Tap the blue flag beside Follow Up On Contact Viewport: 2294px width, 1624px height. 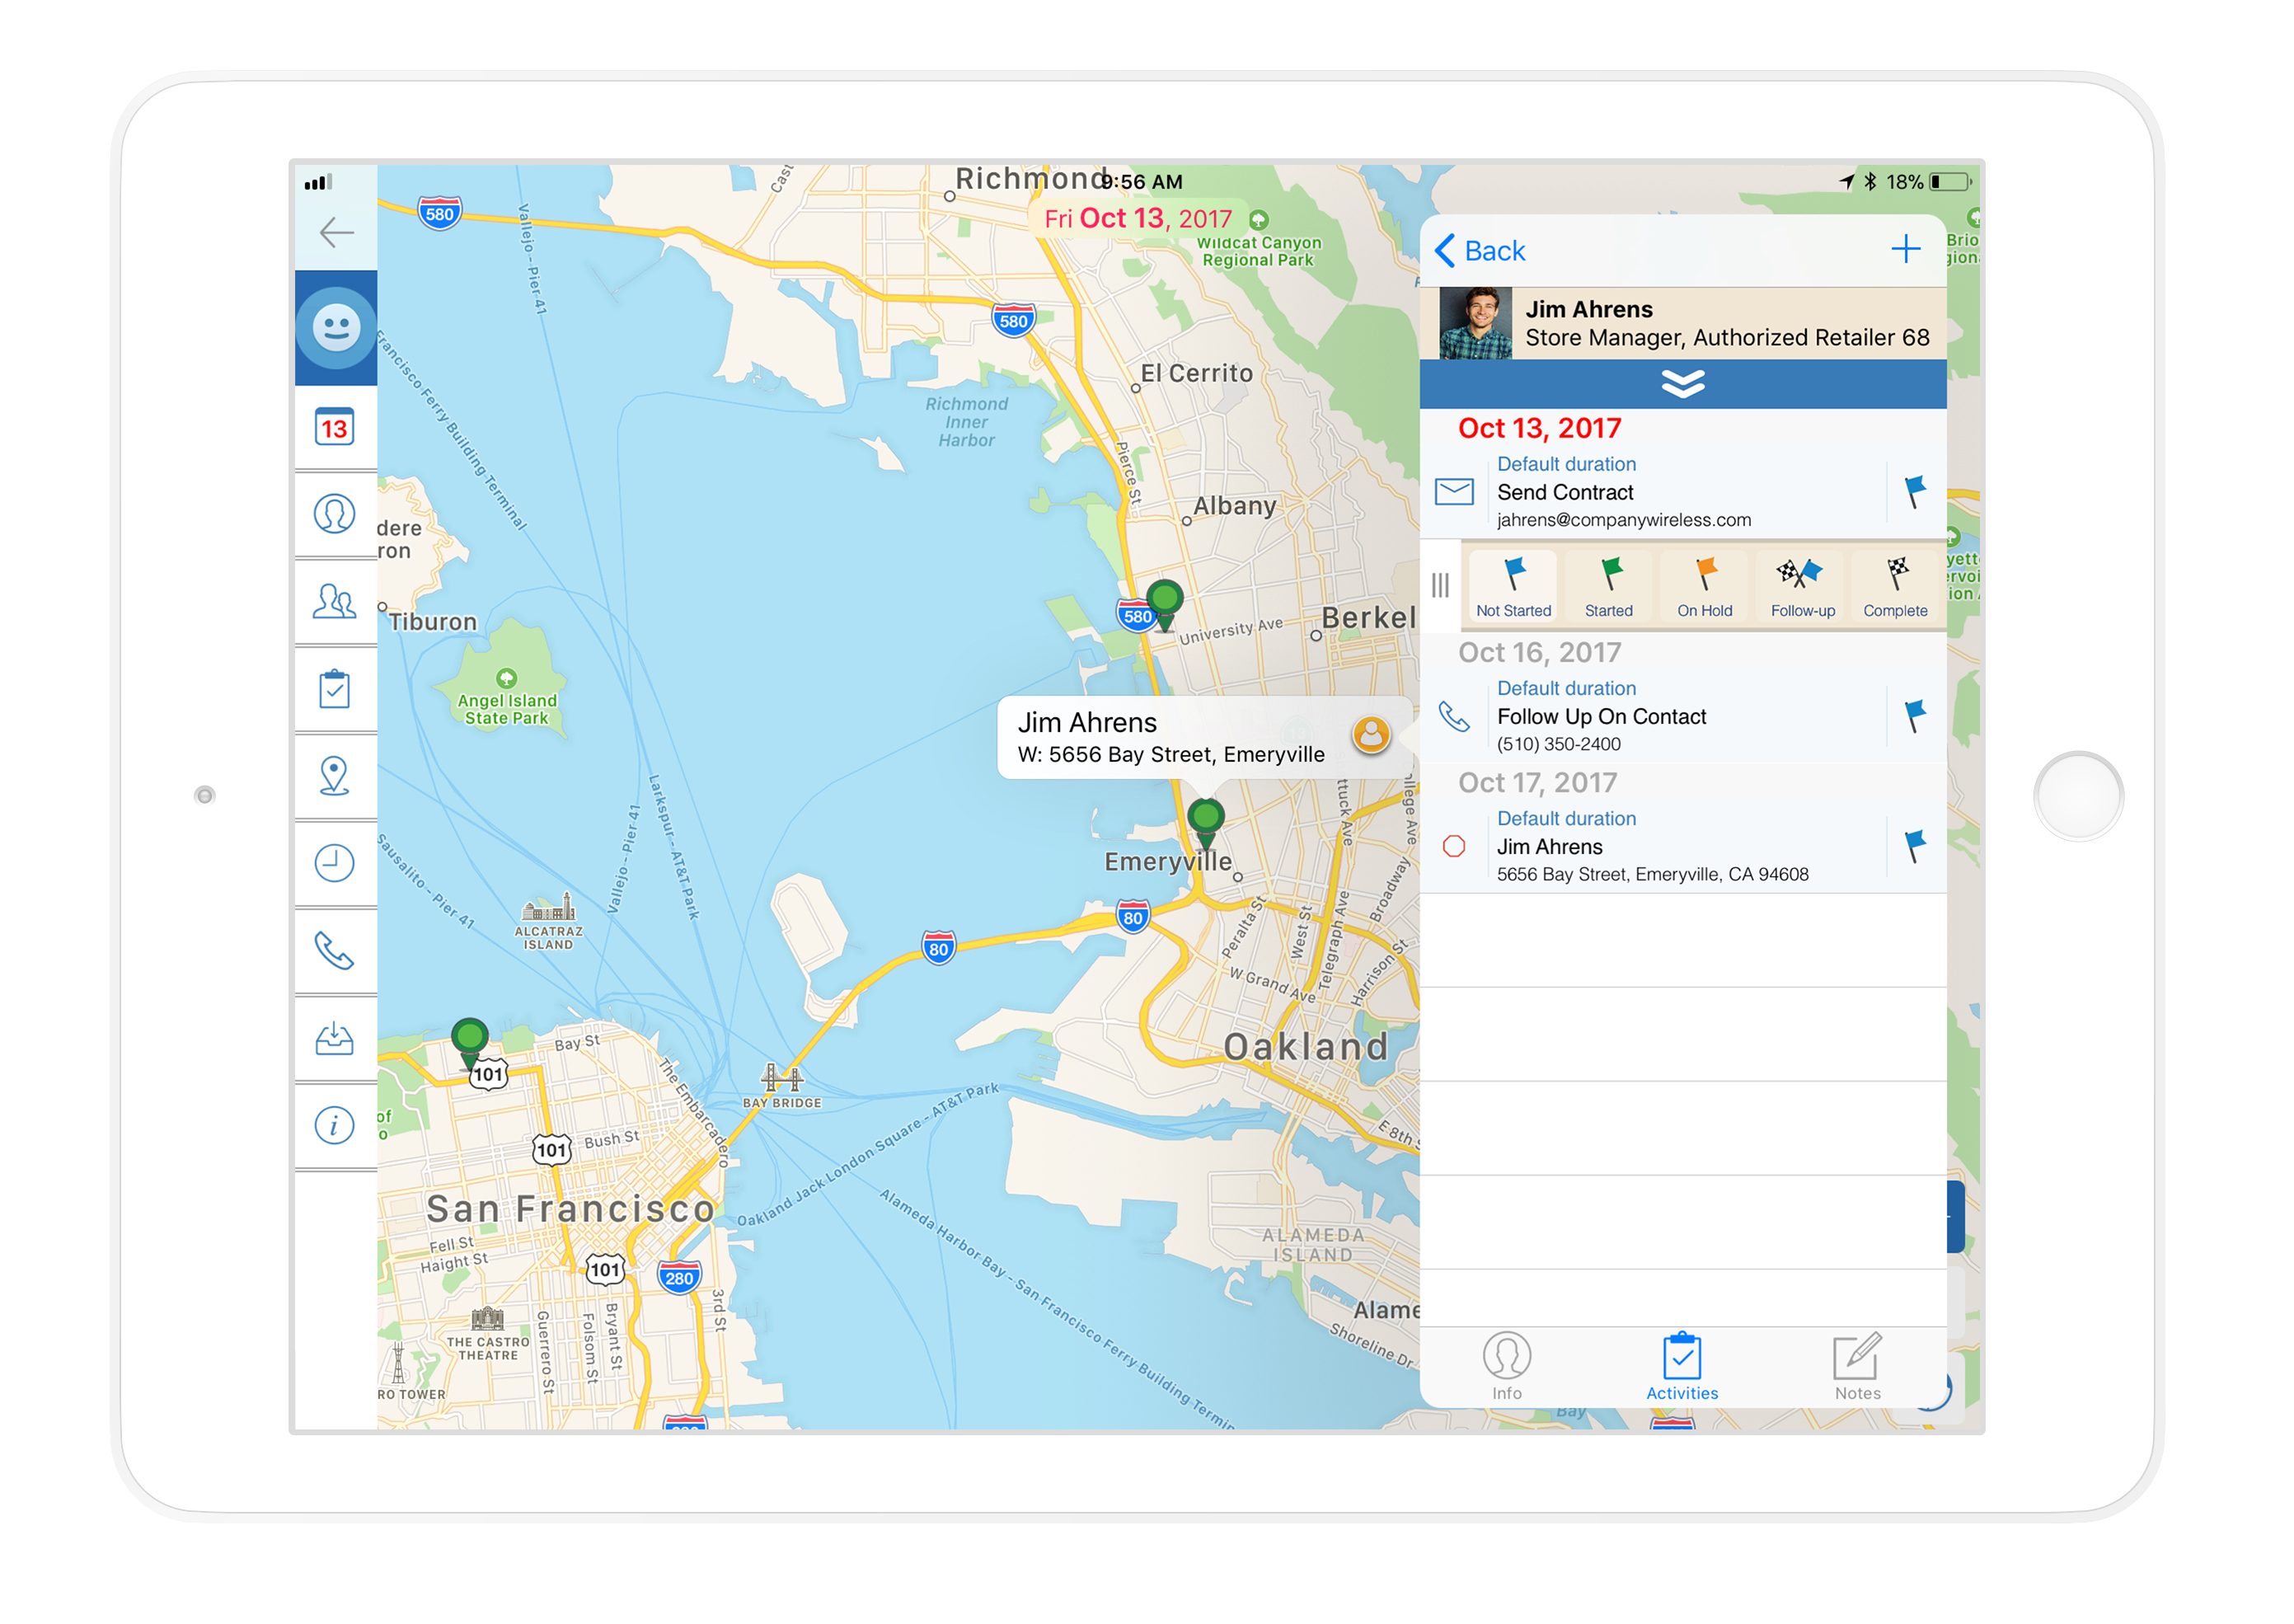click(1915, 716)
